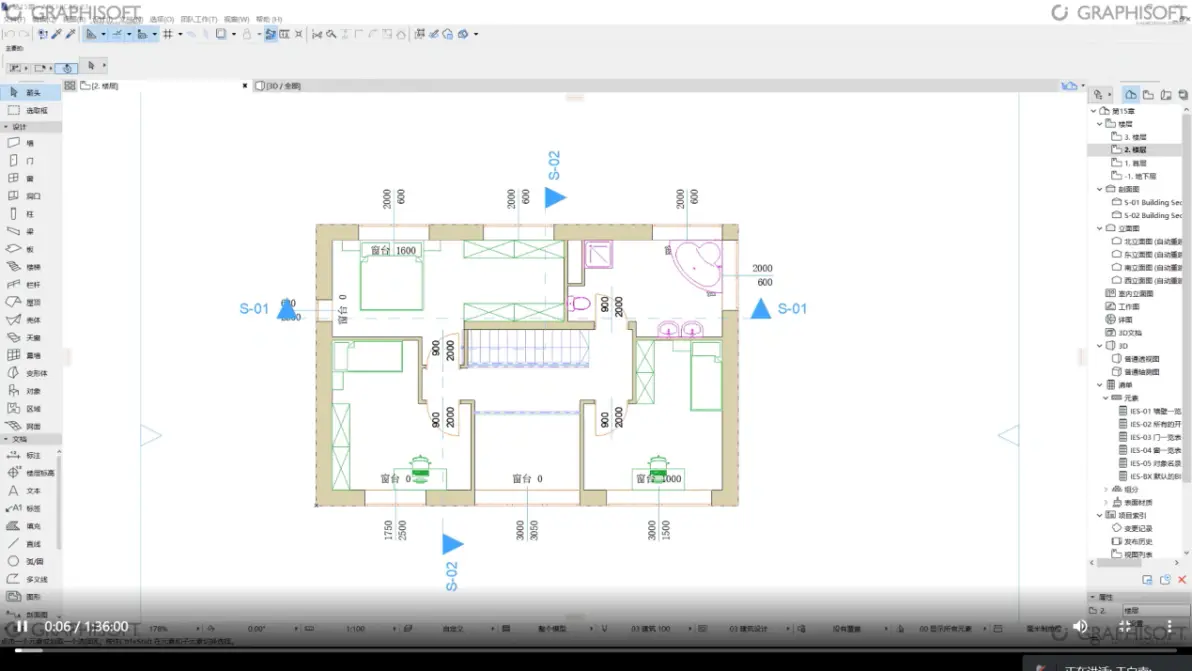1192x671 pixels.
Task: Mute the video volume
Action: pos(1080,626)
